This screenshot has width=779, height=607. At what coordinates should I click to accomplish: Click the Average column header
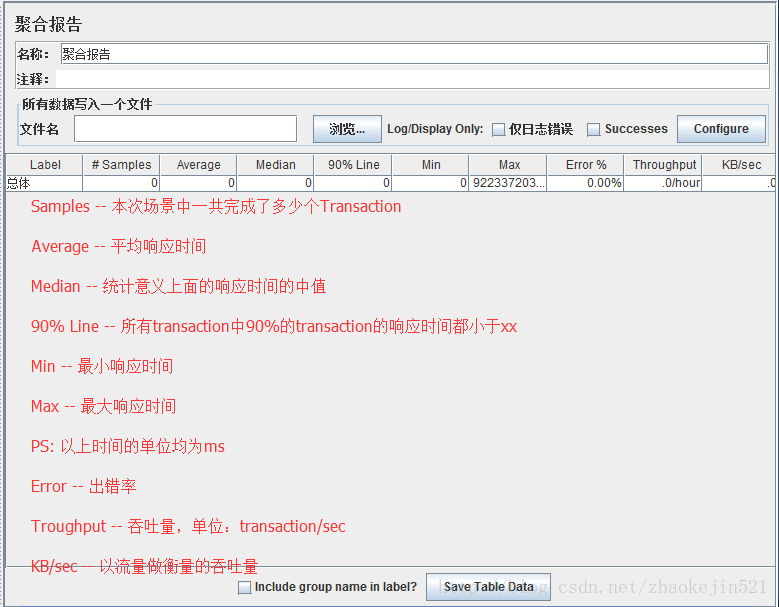coord(198,164)
